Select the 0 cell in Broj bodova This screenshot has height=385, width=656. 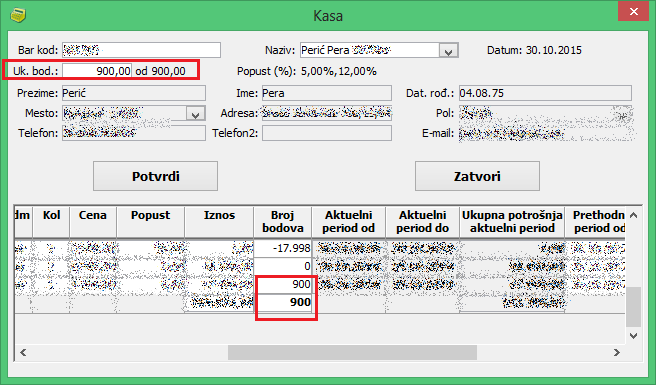click(x=283, y=266)
